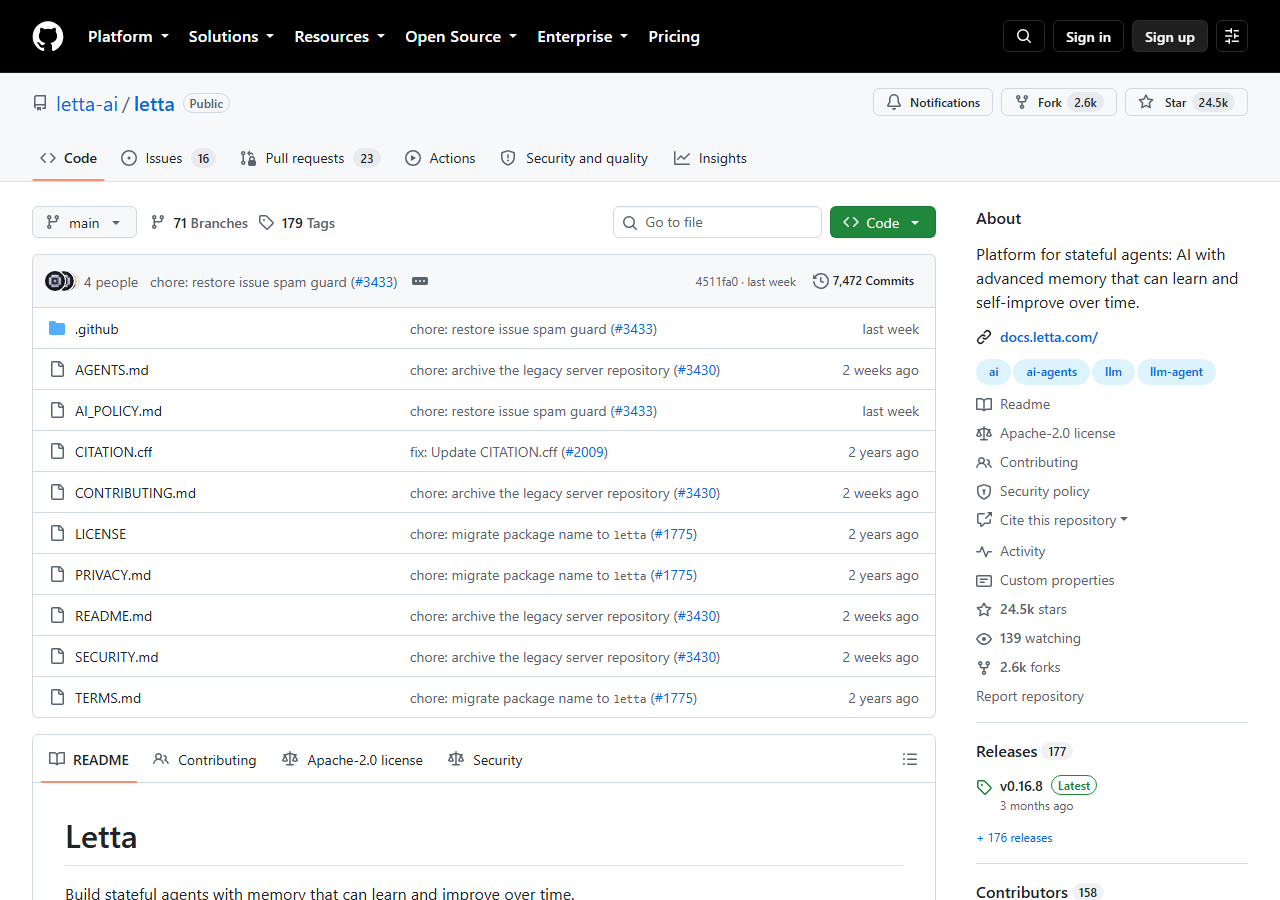This screenshot has height=900, width=1280.
Task: Click the file icon beside TERMS.md
Action: coord(57,698)
